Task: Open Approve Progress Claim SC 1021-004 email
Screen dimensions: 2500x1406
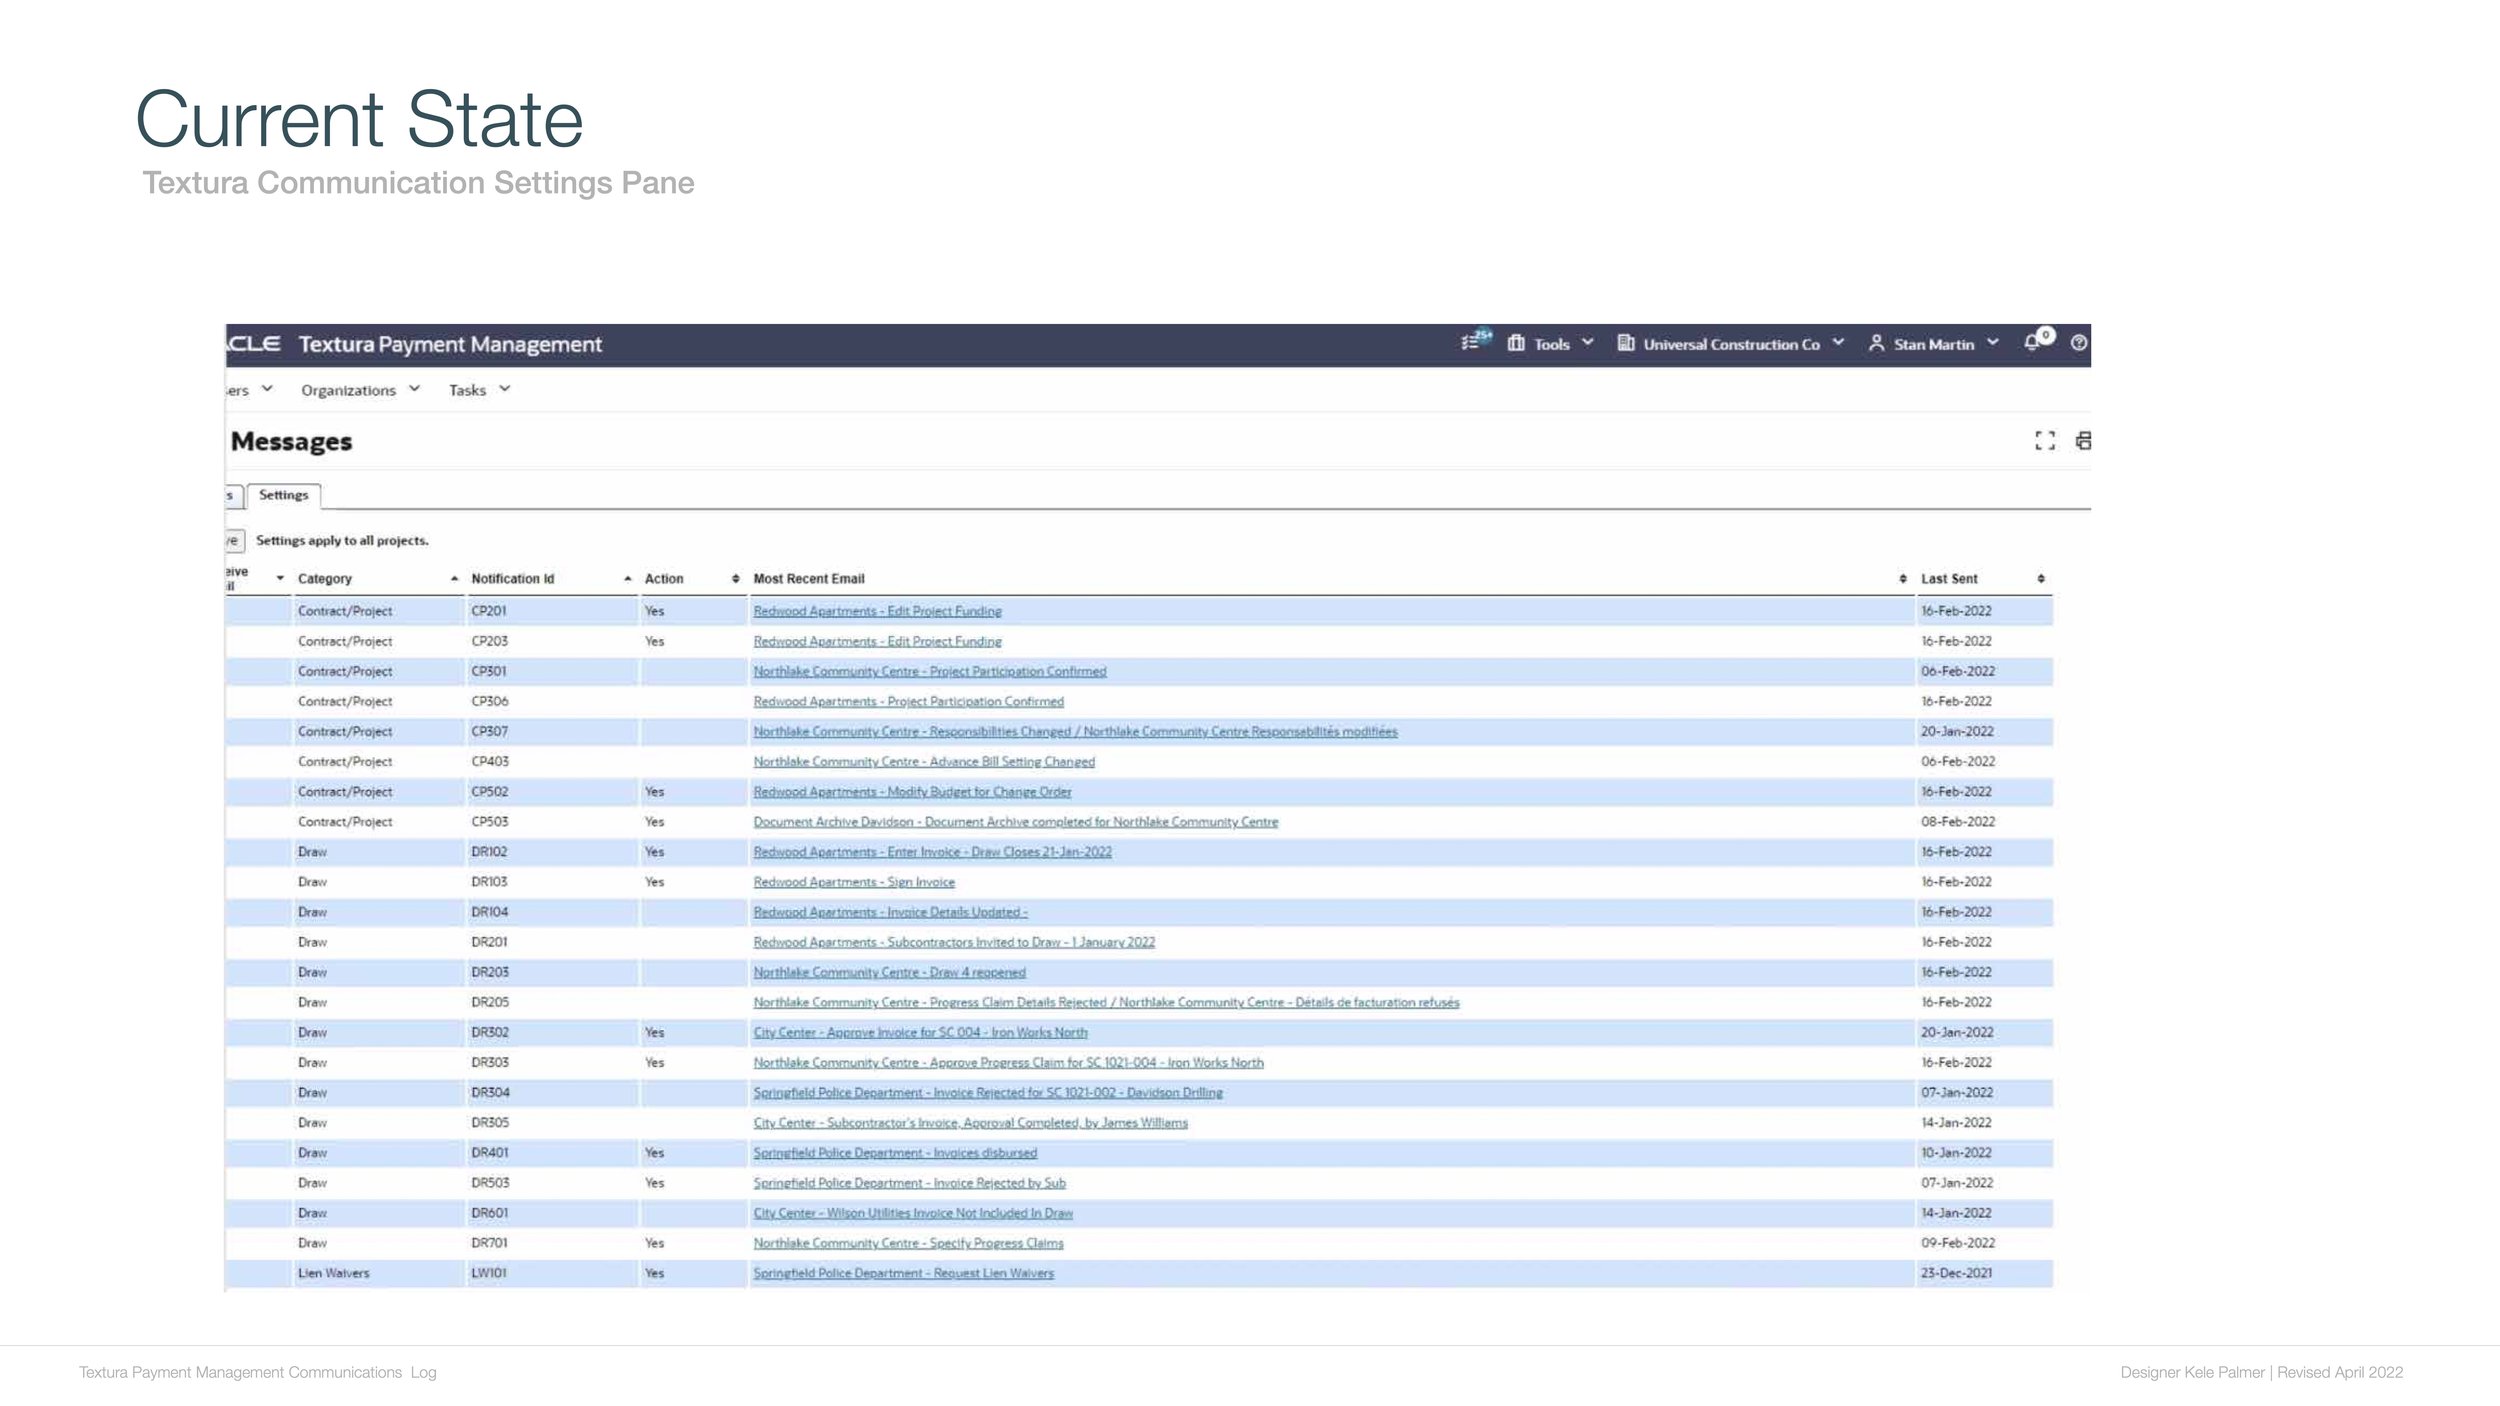Action: pos(1008,1062)
